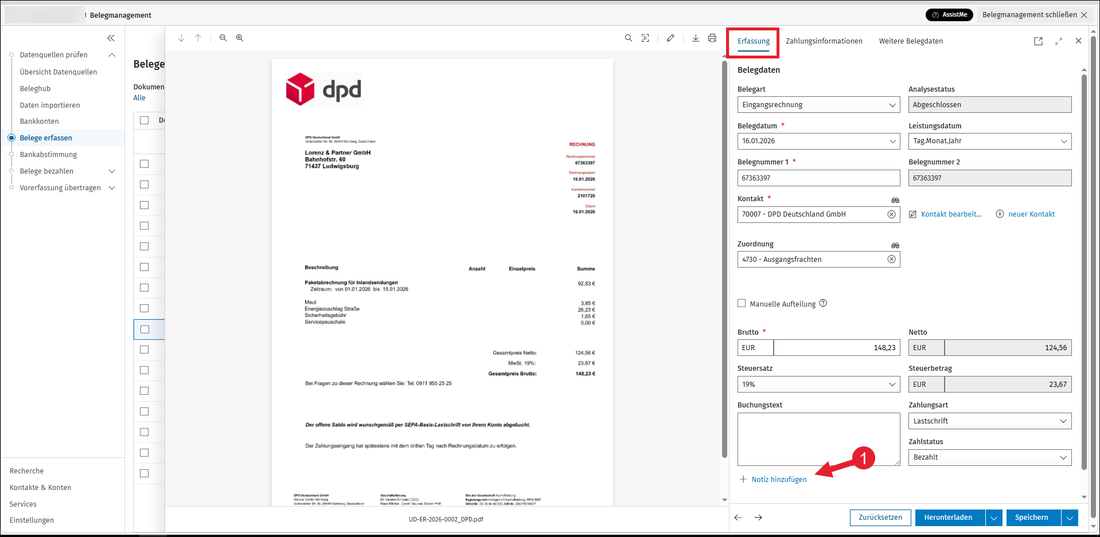This screenshot has width=1100, height=537.
Task: Show help for Manuelle Aufteilung
Action: click(x=824, y=304)
